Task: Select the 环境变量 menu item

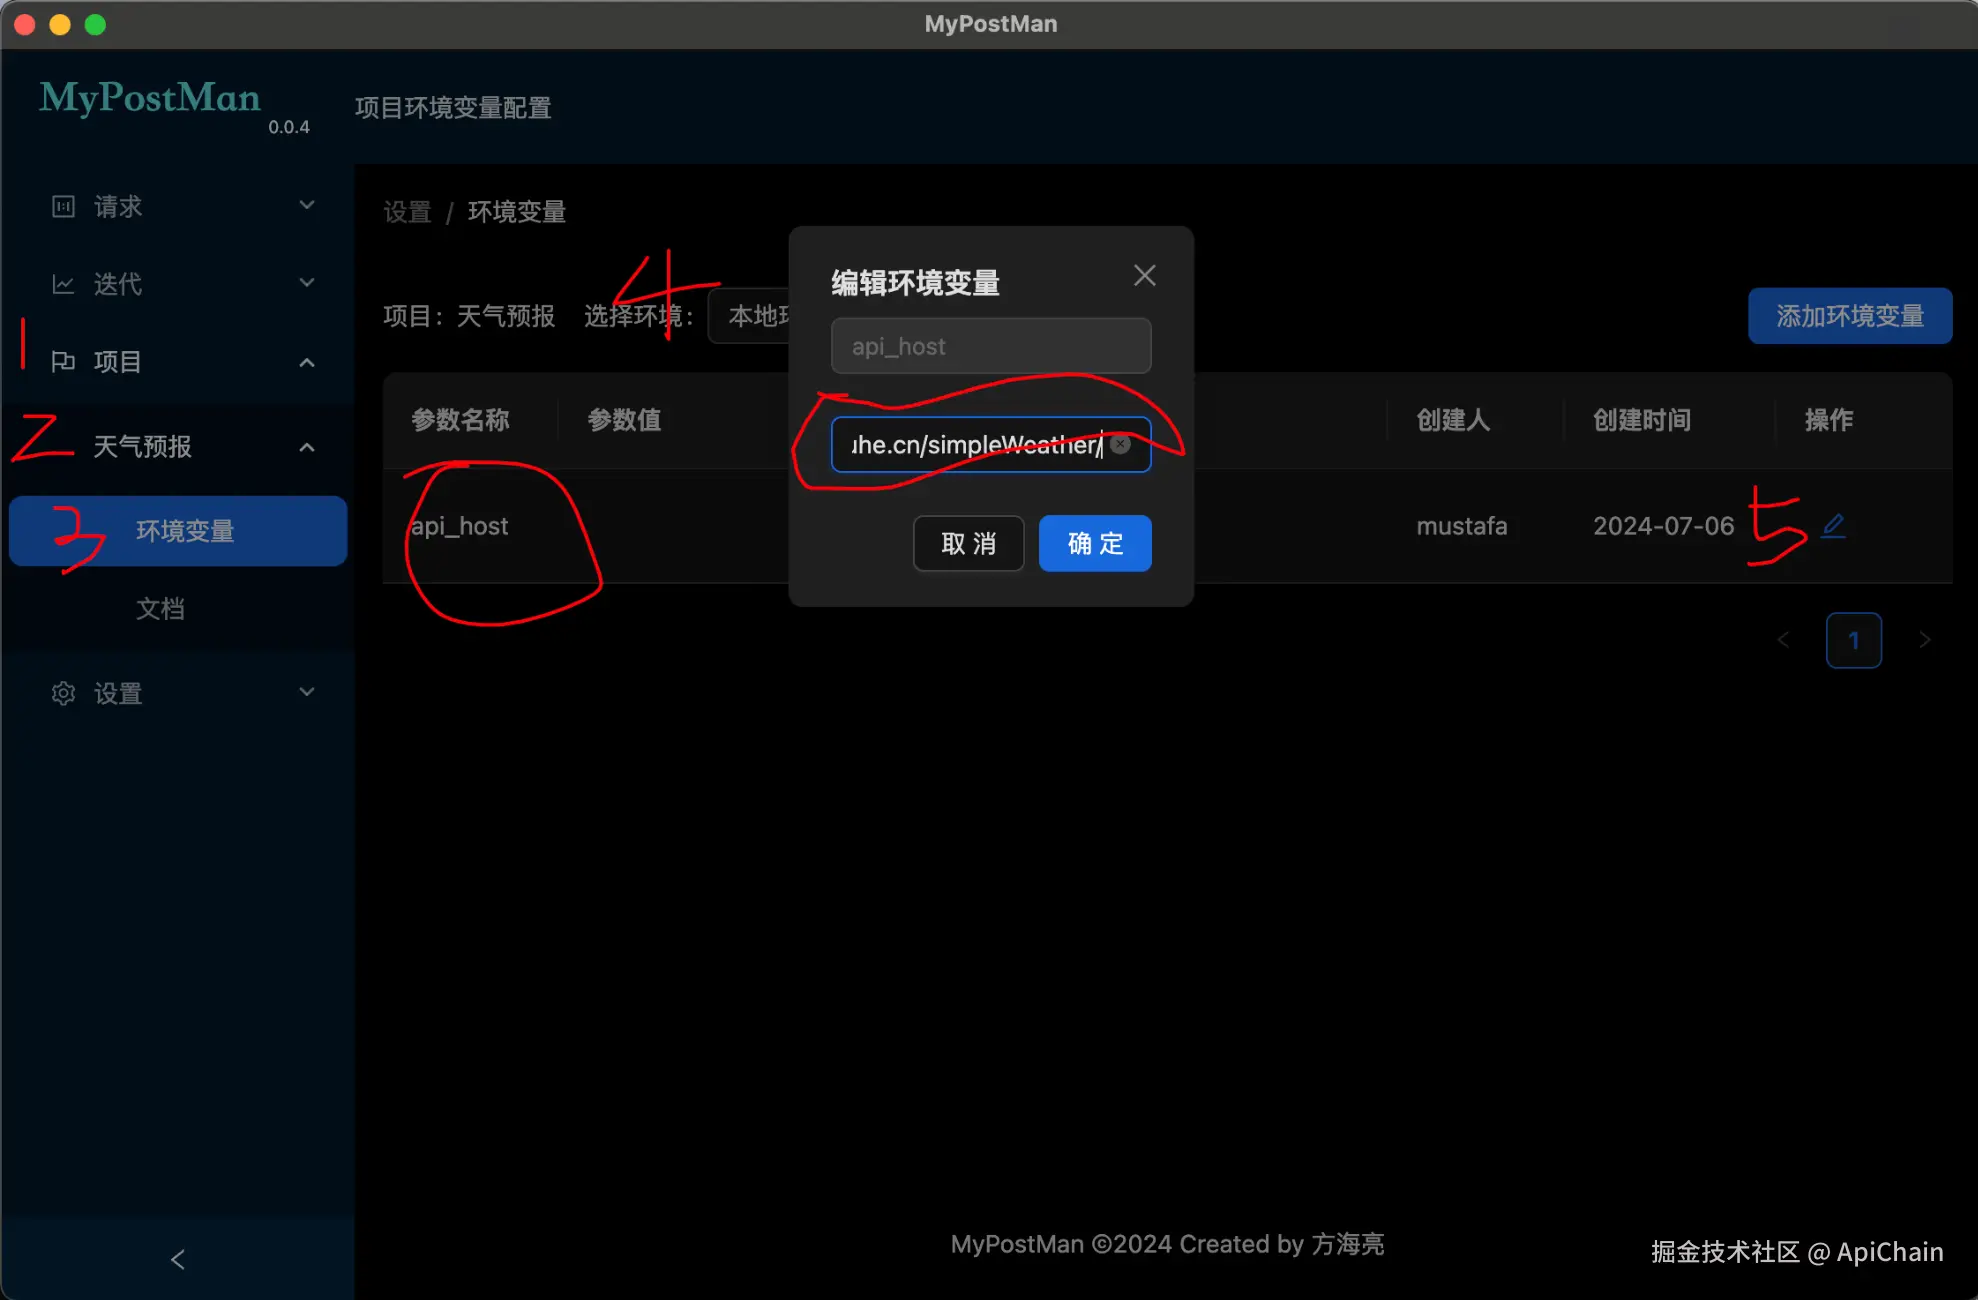Action: point(184,531)
